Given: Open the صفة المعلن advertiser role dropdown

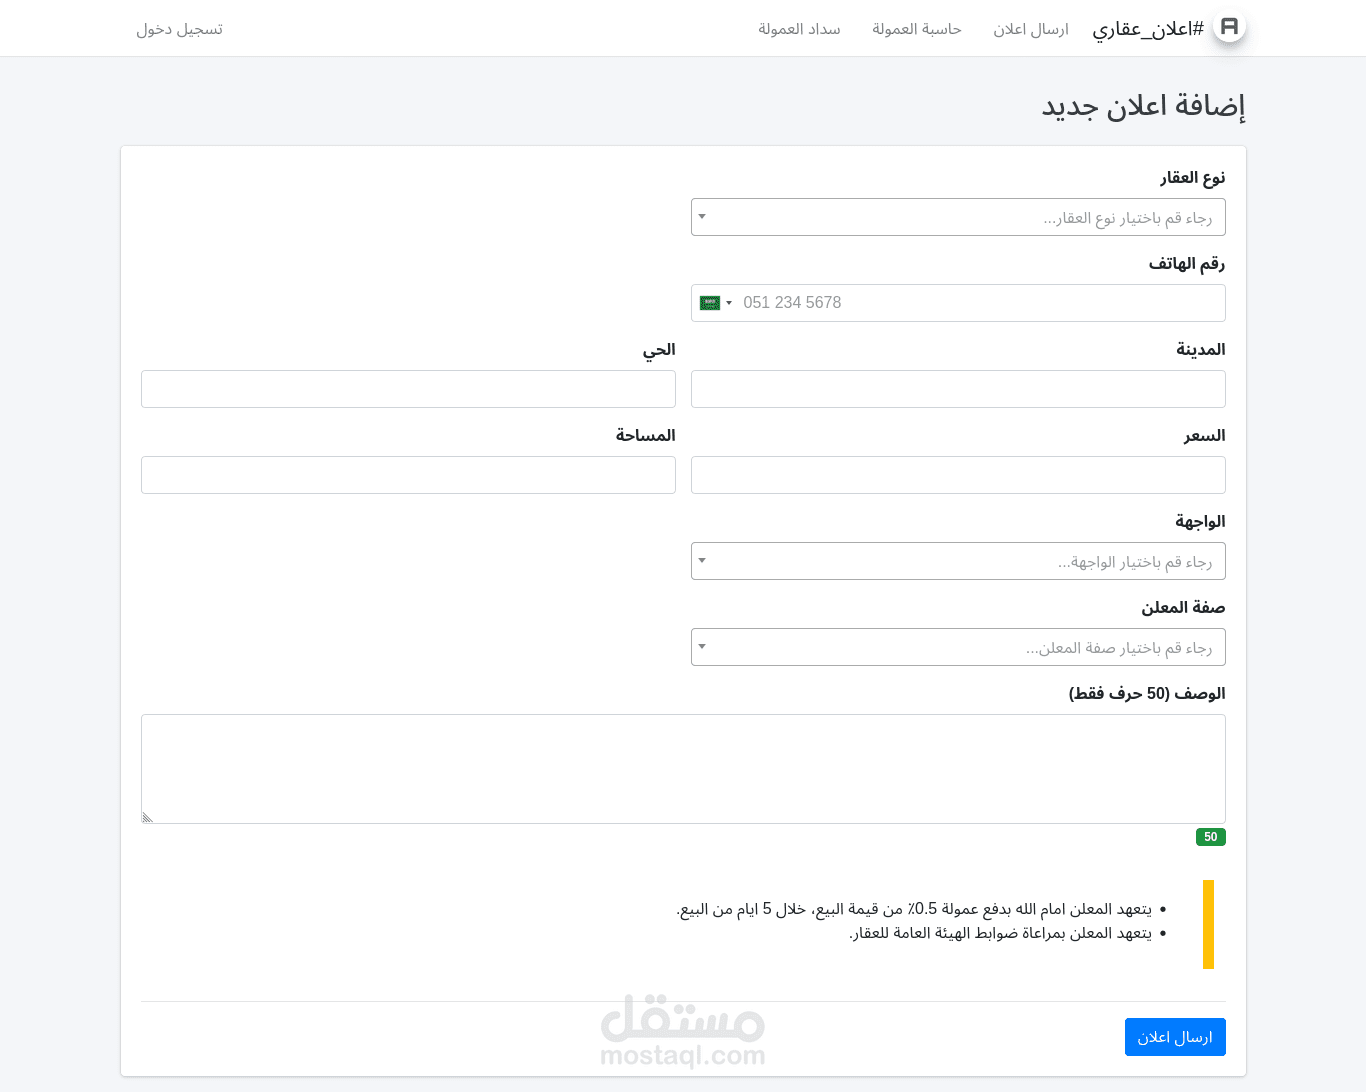Looking at the screenshot, I should [957, 647].
